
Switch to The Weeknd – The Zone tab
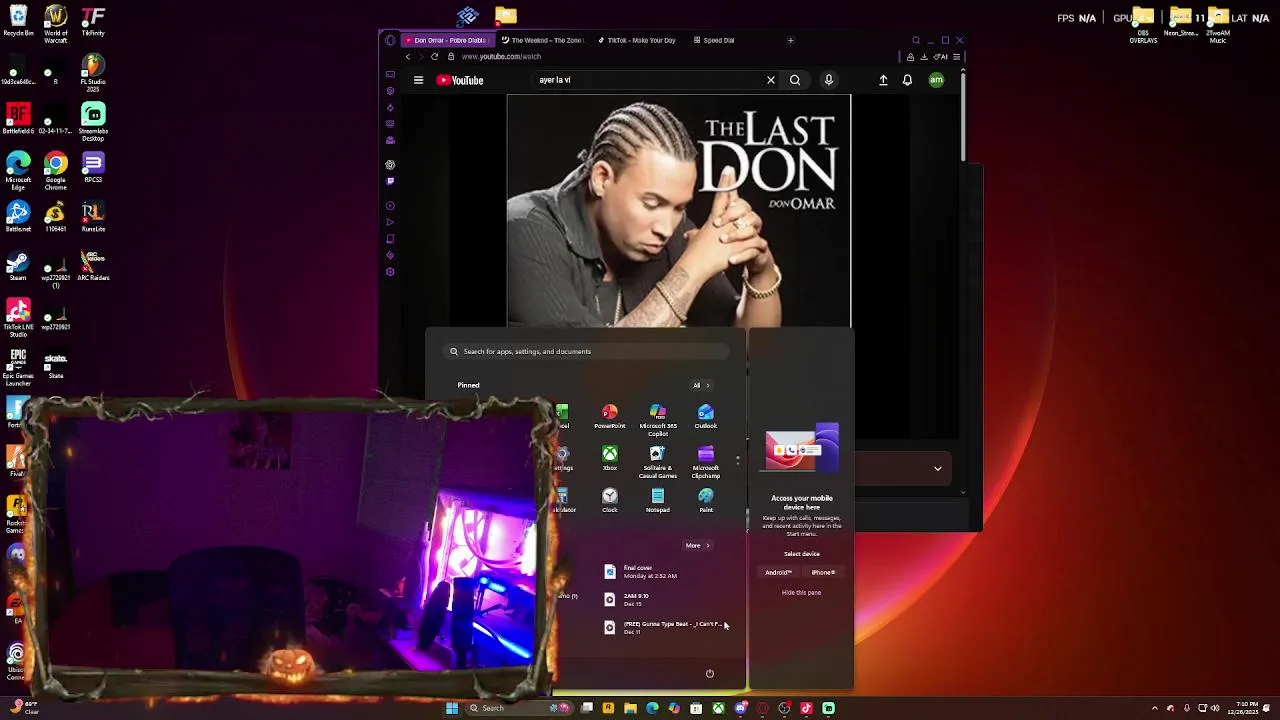542,40
